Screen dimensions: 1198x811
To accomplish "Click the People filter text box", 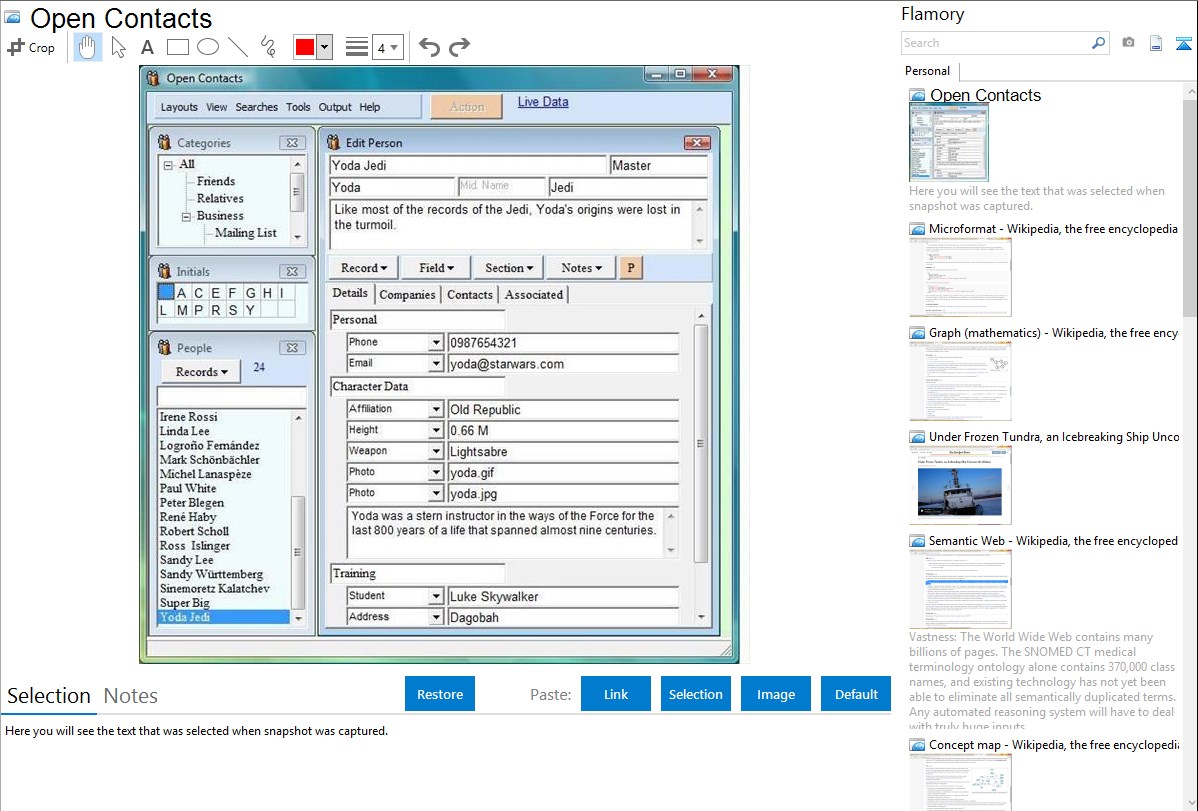I will [x=232, y=397].
